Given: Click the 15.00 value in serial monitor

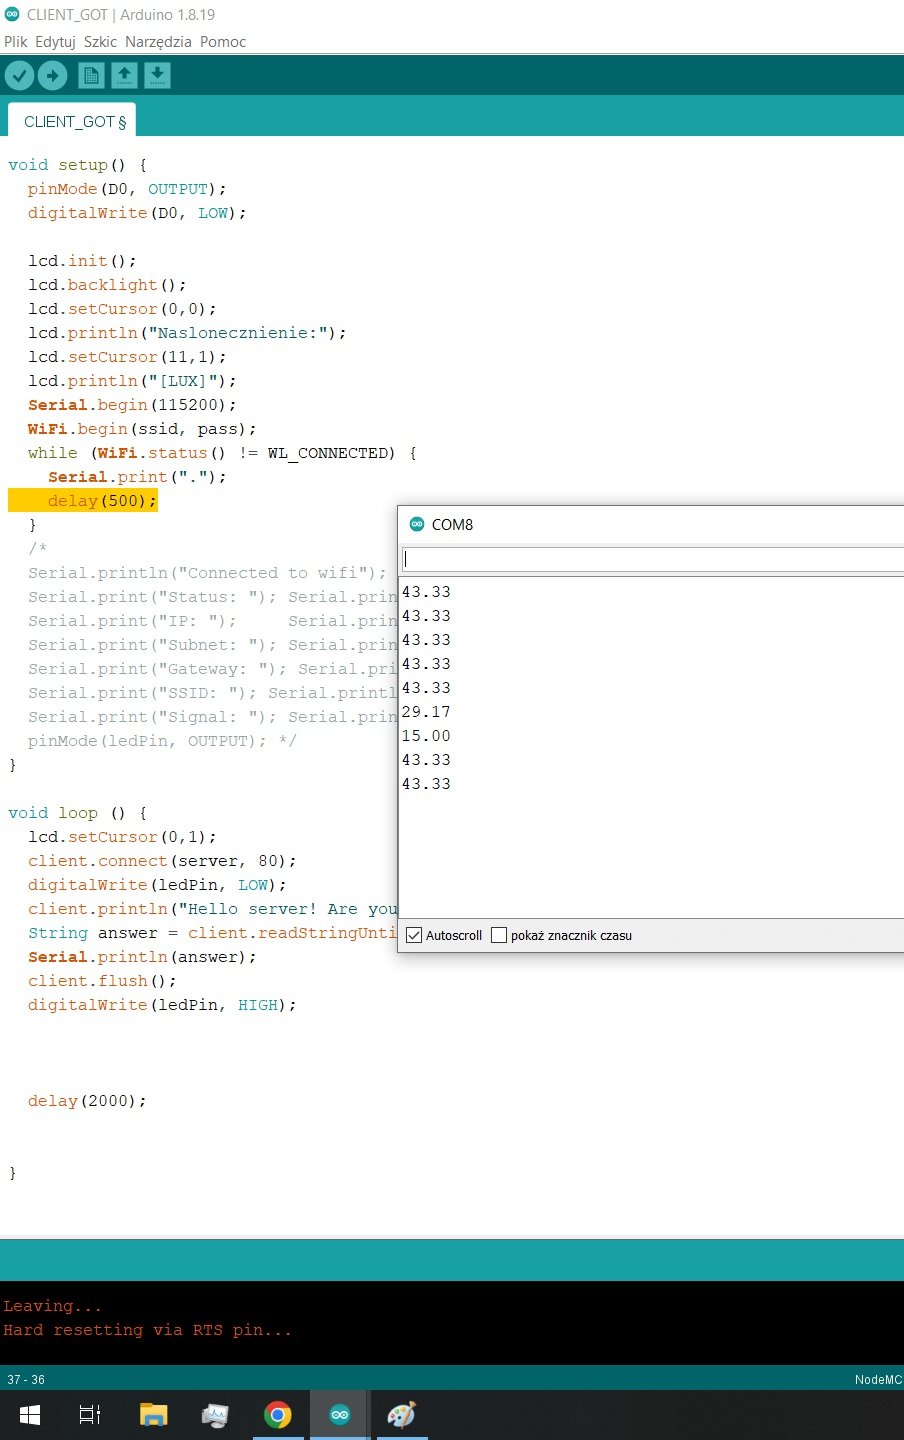Looking at the screenshot, I should (426, 736).
